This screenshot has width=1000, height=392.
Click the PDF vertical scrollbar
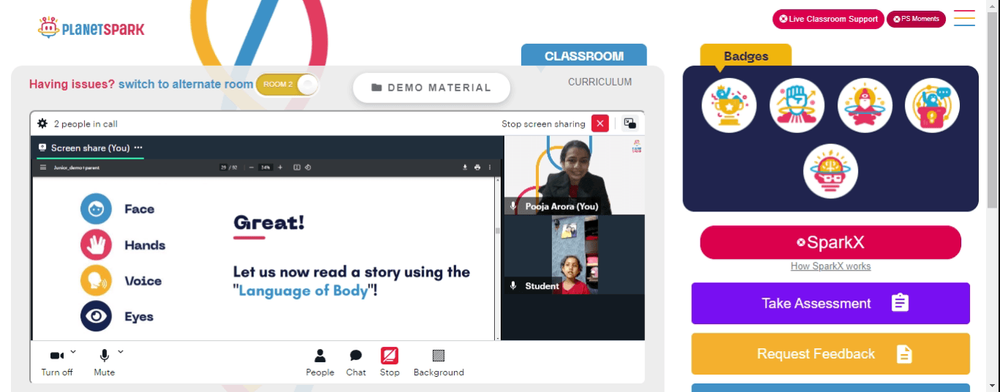click(x=498, y=258)
